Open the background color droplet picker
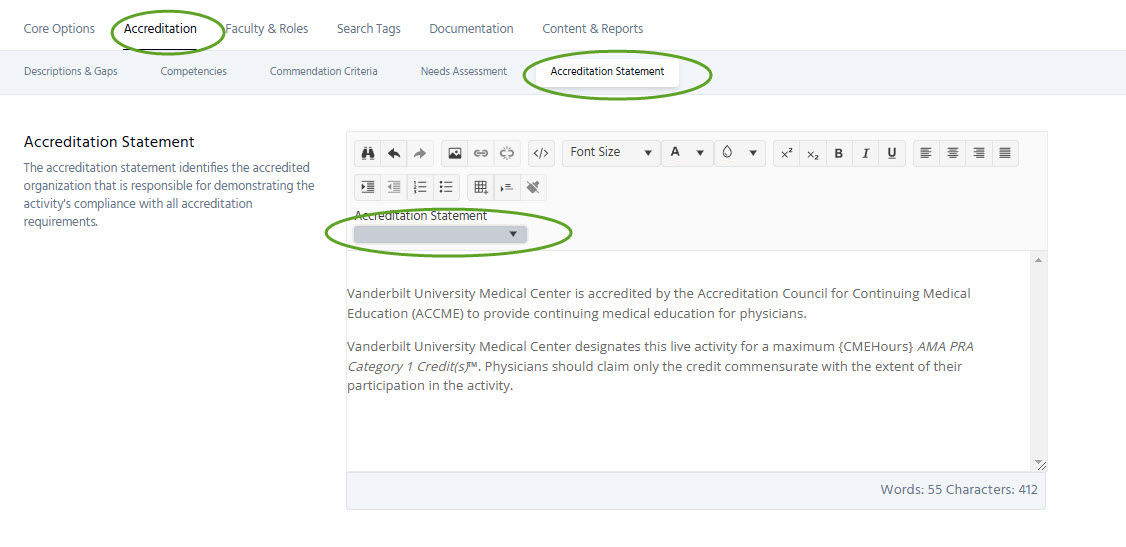Viewport: 1126px width, 547px height. tap(739, 153)
